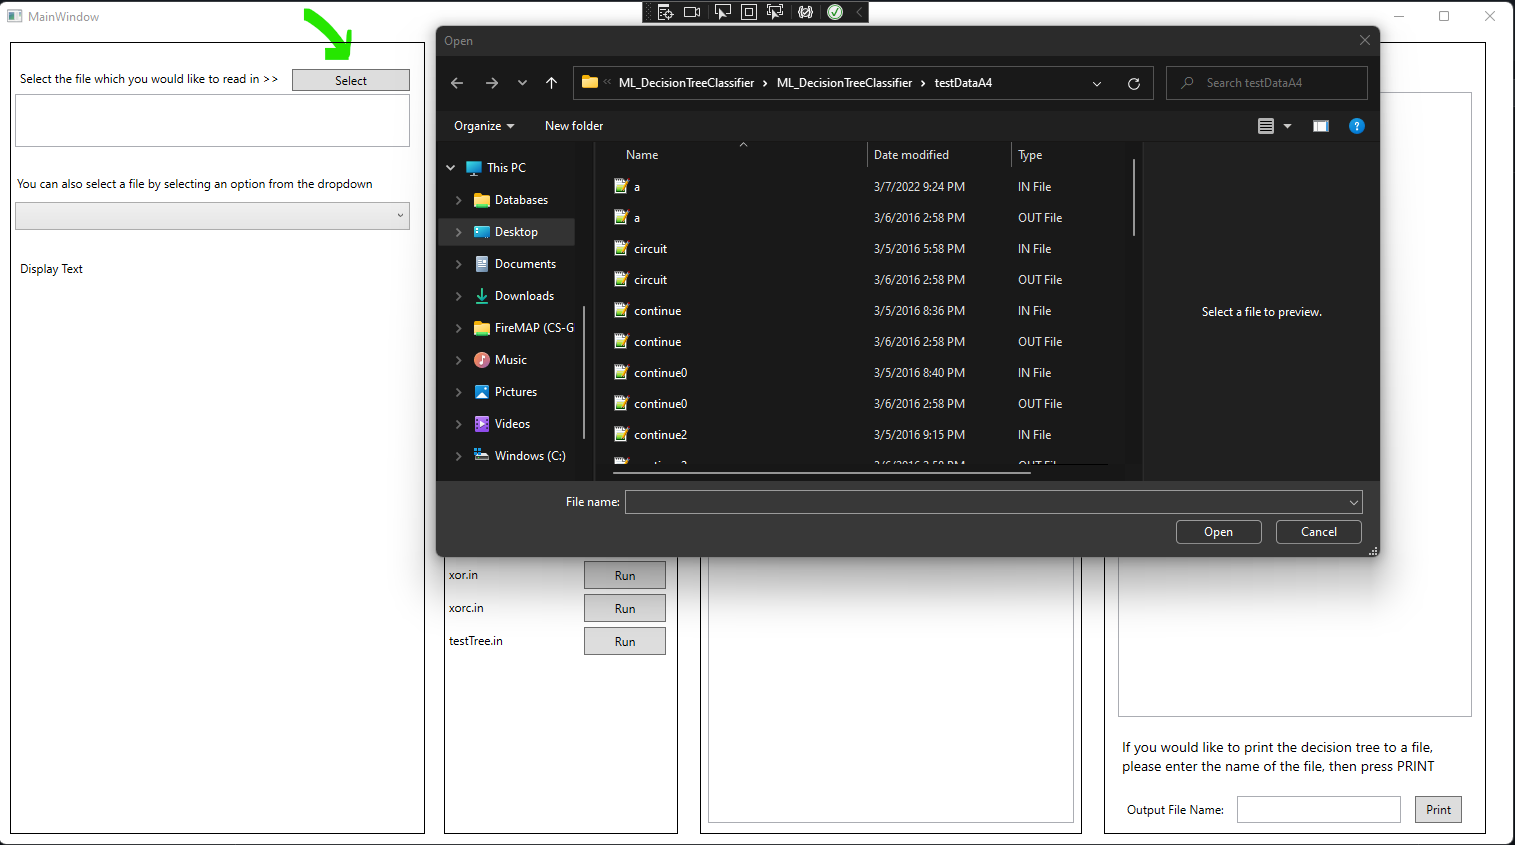The width and height of the screenshot is (1515, 845).
Task: Cancel the Open file dialog
Action: coord(1318,532)
